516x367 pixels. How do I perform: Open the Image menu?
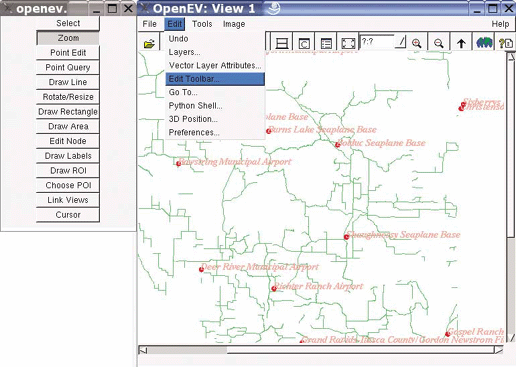coord(234,24)
